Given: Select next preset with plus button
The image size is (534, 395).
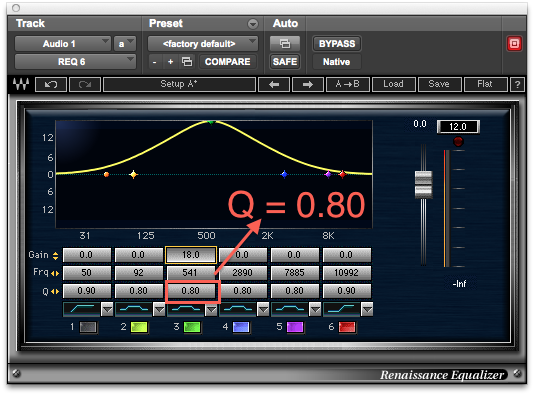Looking at the screenshot, I should coord(170,62).
